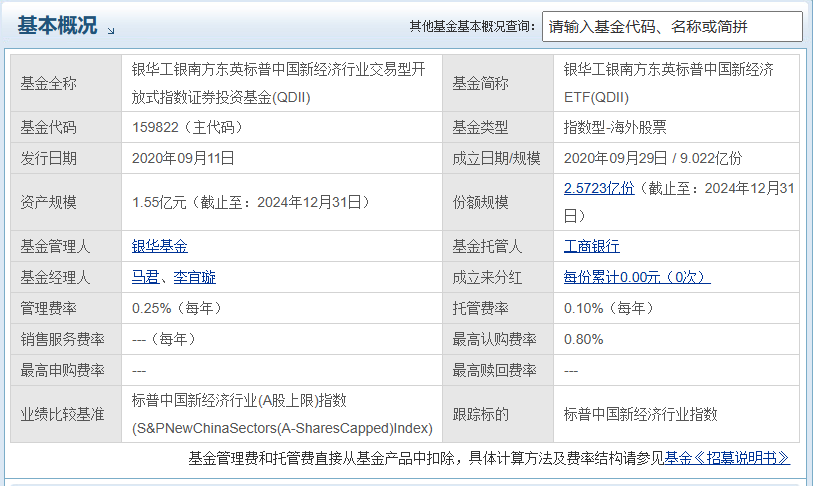This screenshot has width=817, height=486.
Task: Select the 发行日期 label cell
Action: pyautogui.click(x=66, y=158)
